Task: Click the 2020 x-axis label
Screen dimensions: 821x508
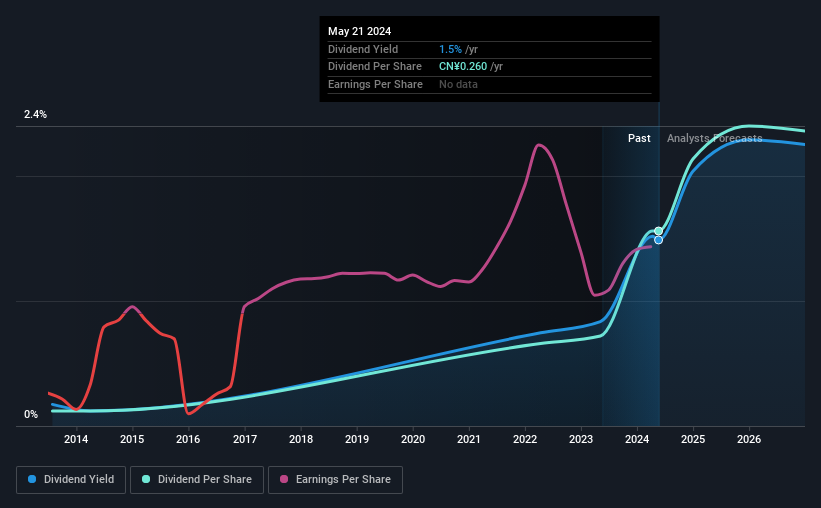Action: tap(413, 439)
